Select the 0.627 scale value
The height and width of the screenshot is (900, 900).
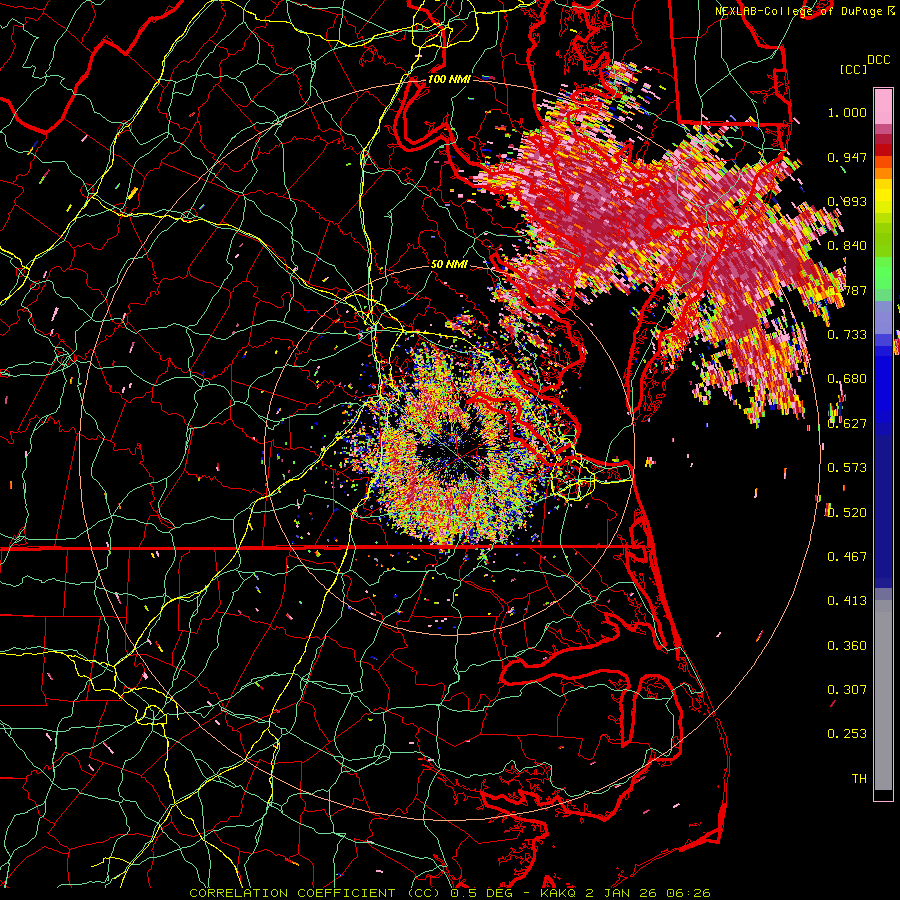click(x=847, y=424)
